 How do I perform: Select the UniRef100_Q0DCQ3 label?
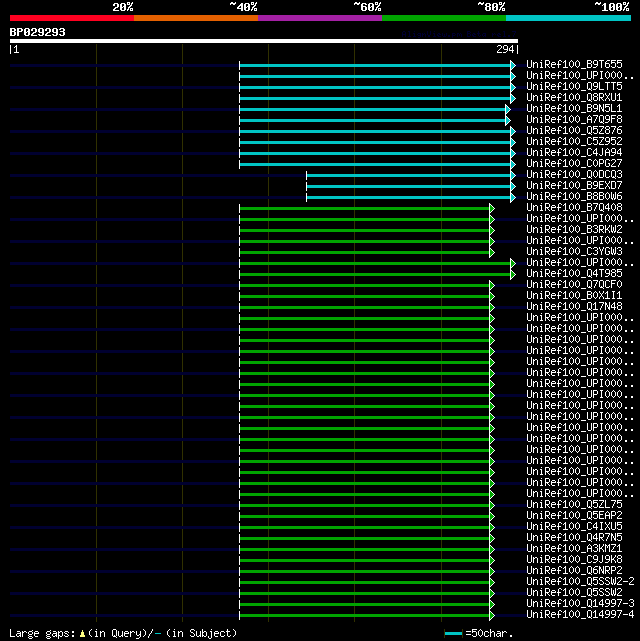pyautogui.click(x=574, y=175)
